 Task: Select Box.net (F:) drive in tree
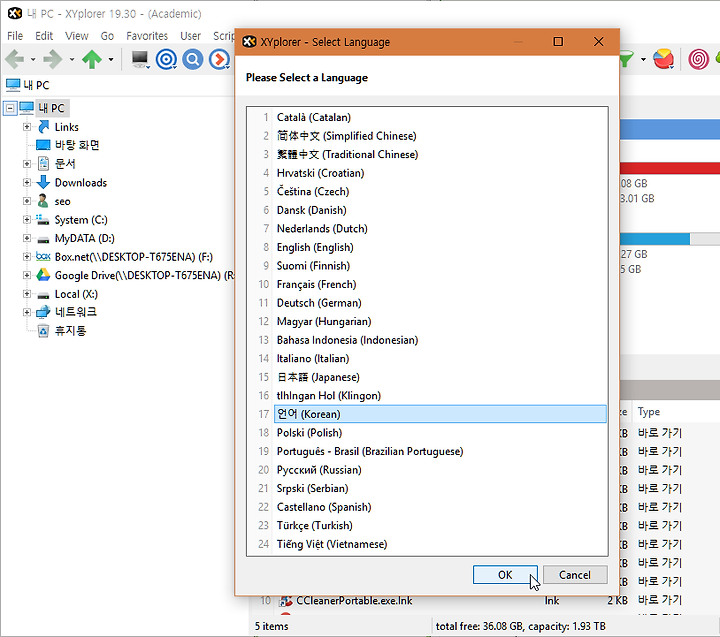[134, 257]
